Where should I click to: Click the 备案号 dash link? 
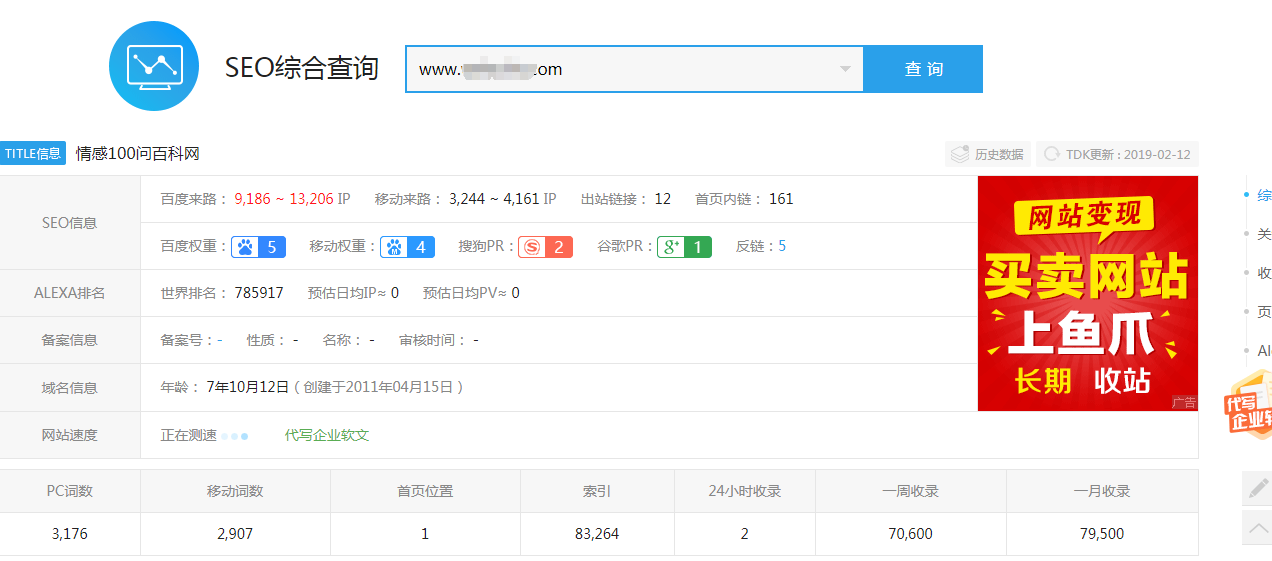pos(220,340)
